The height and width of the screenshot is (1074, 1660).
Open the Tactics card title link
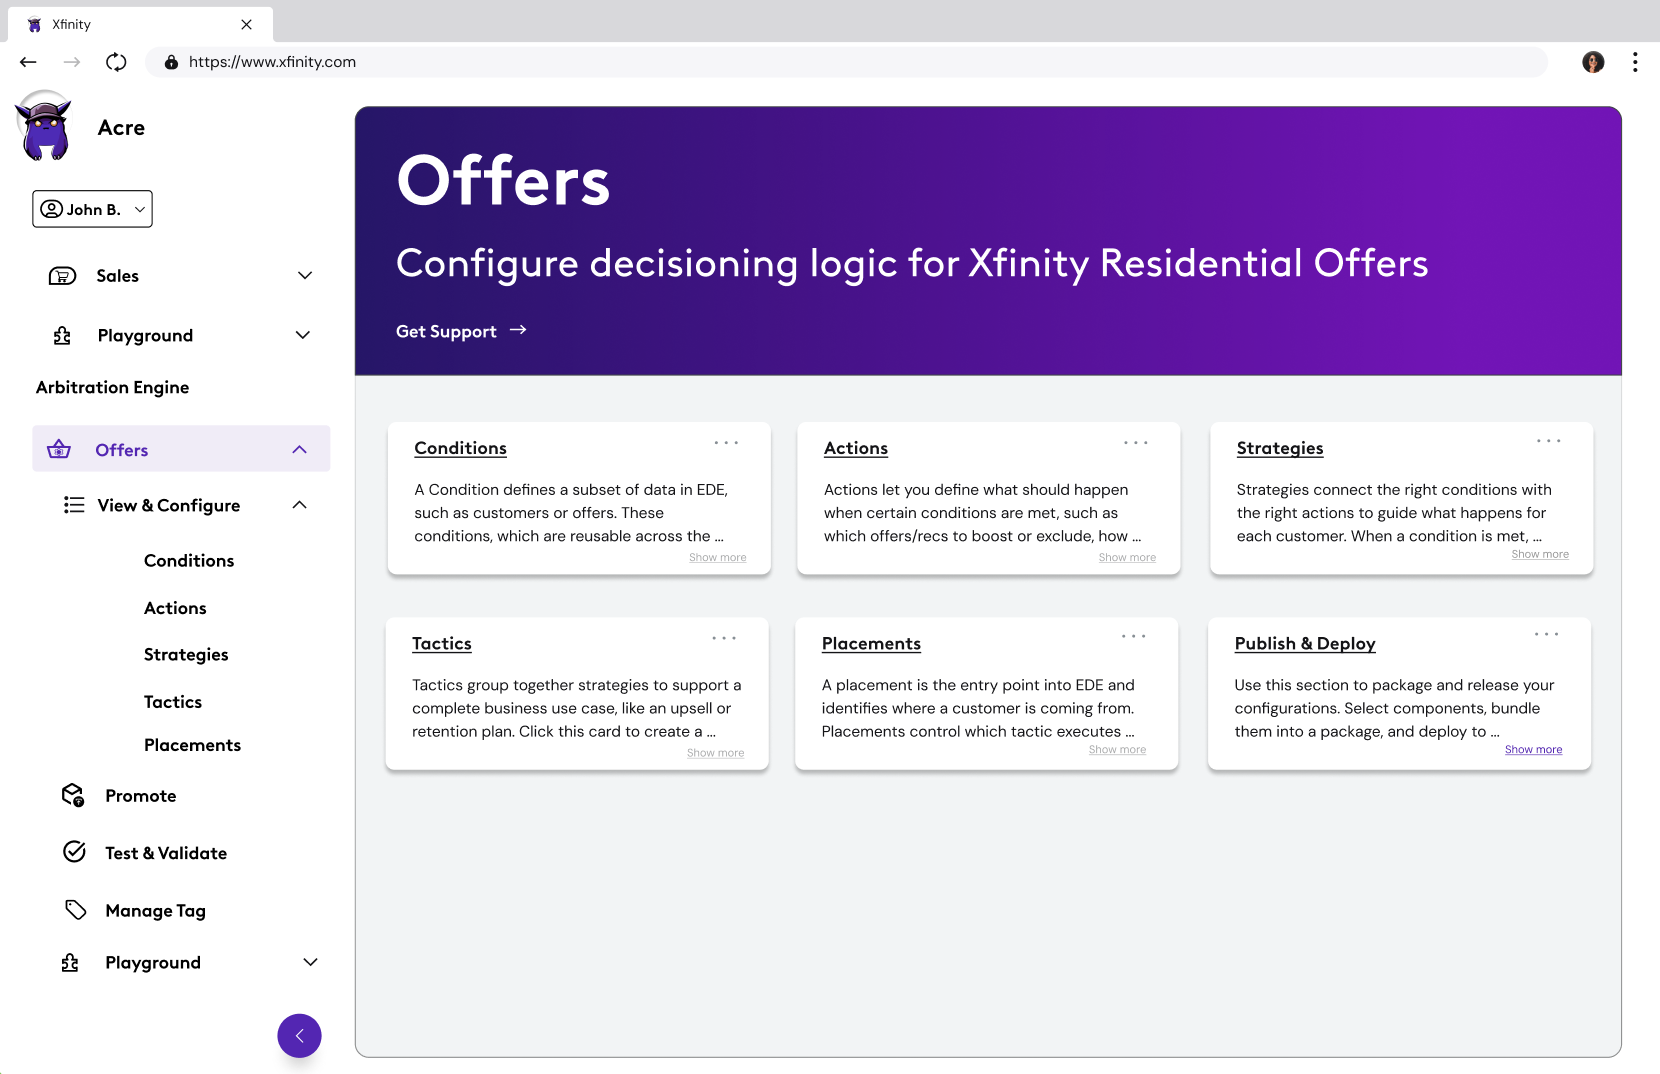[x=442, y=644]
